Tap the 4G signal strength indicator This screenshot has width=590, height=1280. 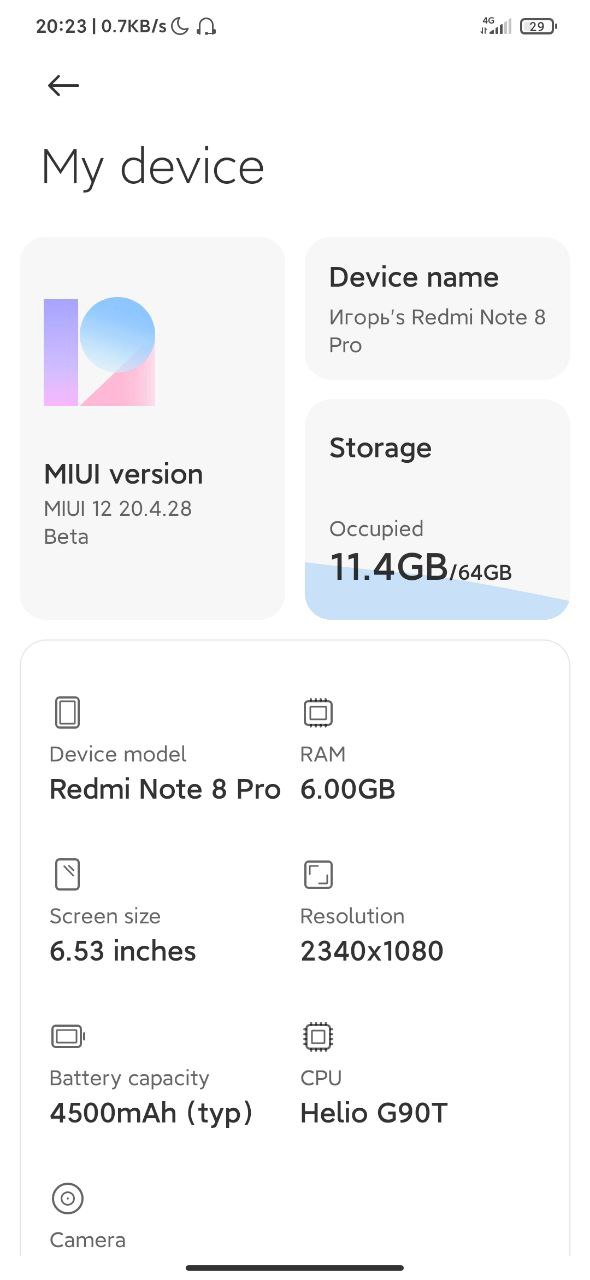pyautogui.click(x=496, y=26)
